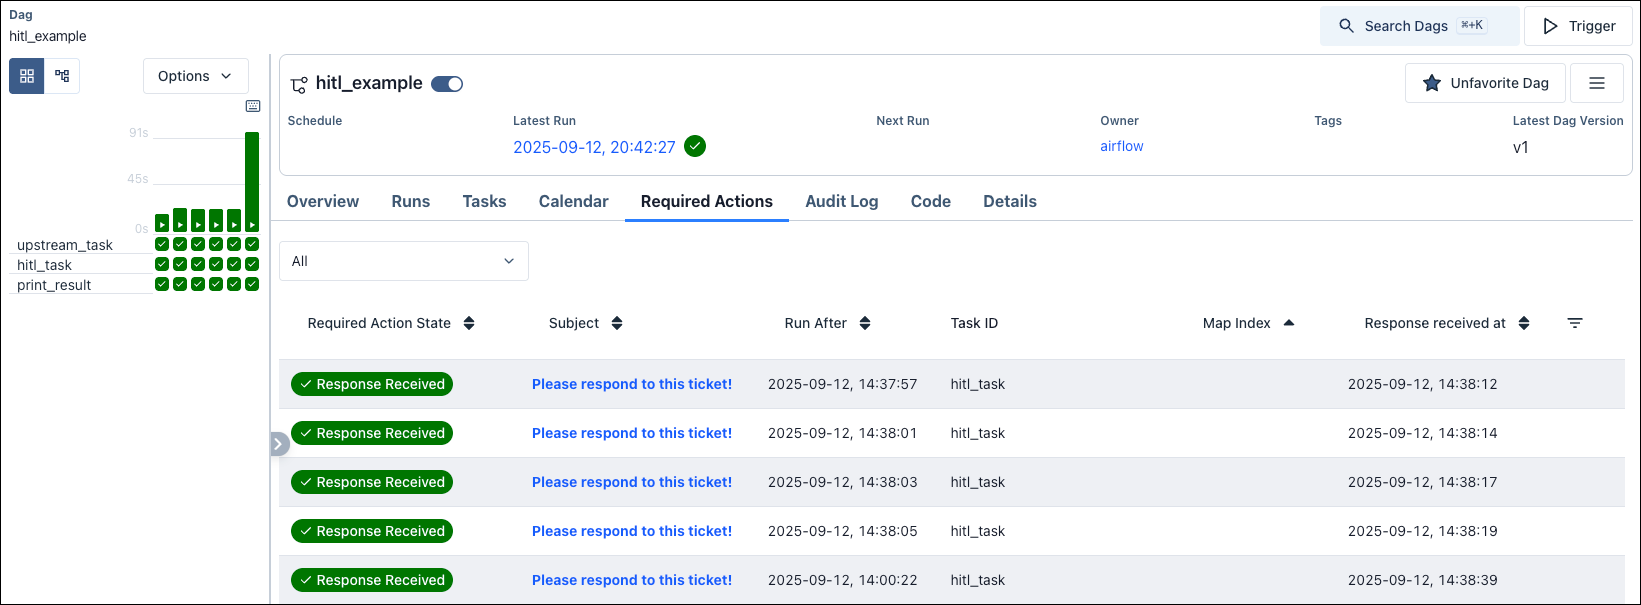Sort by Response received at column

[x=1524, y=323]
